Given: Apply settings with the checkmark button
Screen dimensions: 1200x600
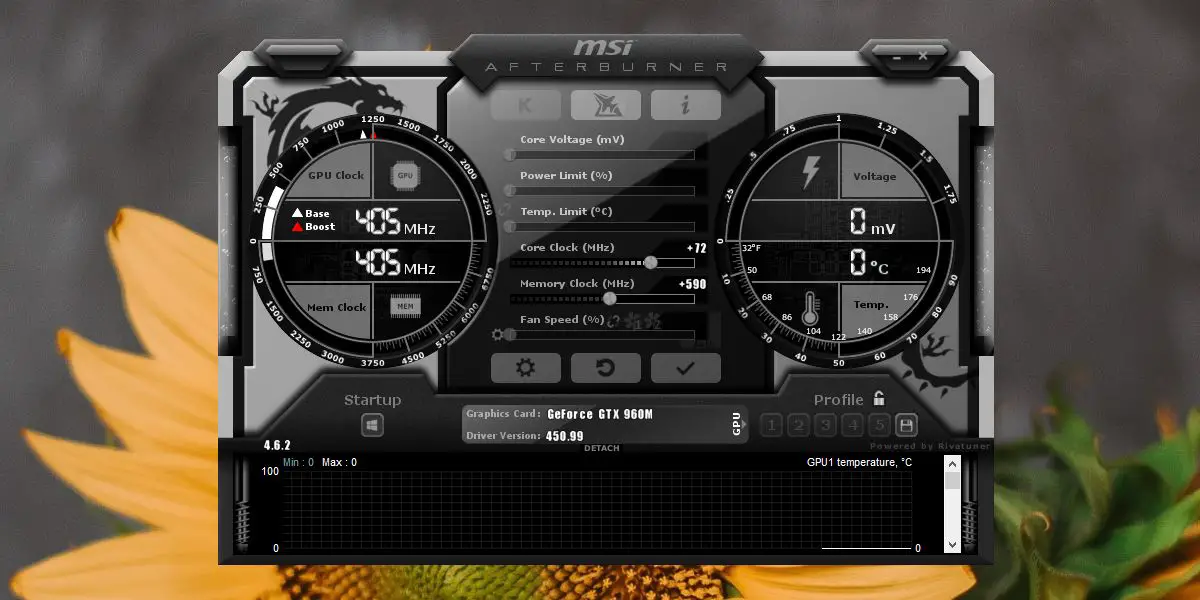Looking at the screenshot, I should point(686,368).
